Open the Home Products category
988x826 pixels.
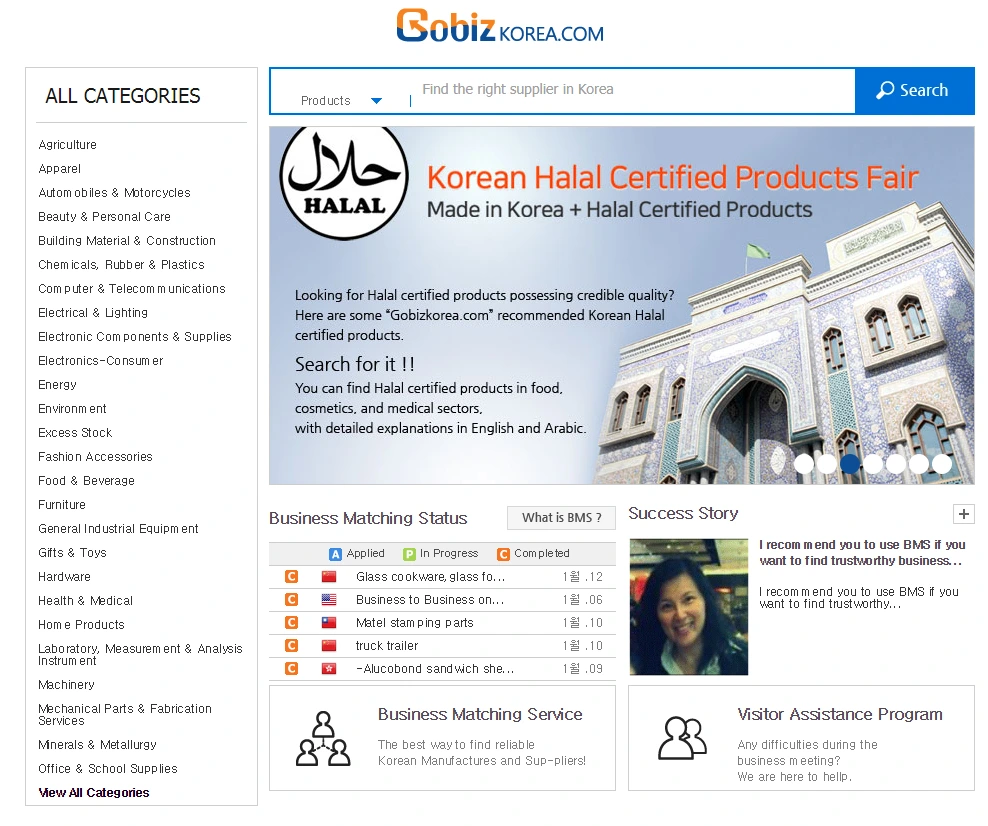point(81,625)
